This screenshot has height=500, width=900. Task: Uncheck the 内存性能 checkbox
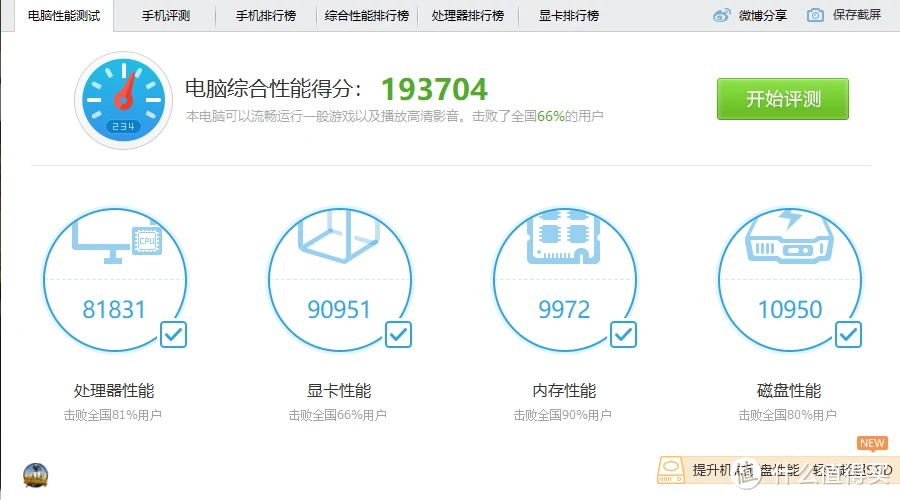[623, 334]
